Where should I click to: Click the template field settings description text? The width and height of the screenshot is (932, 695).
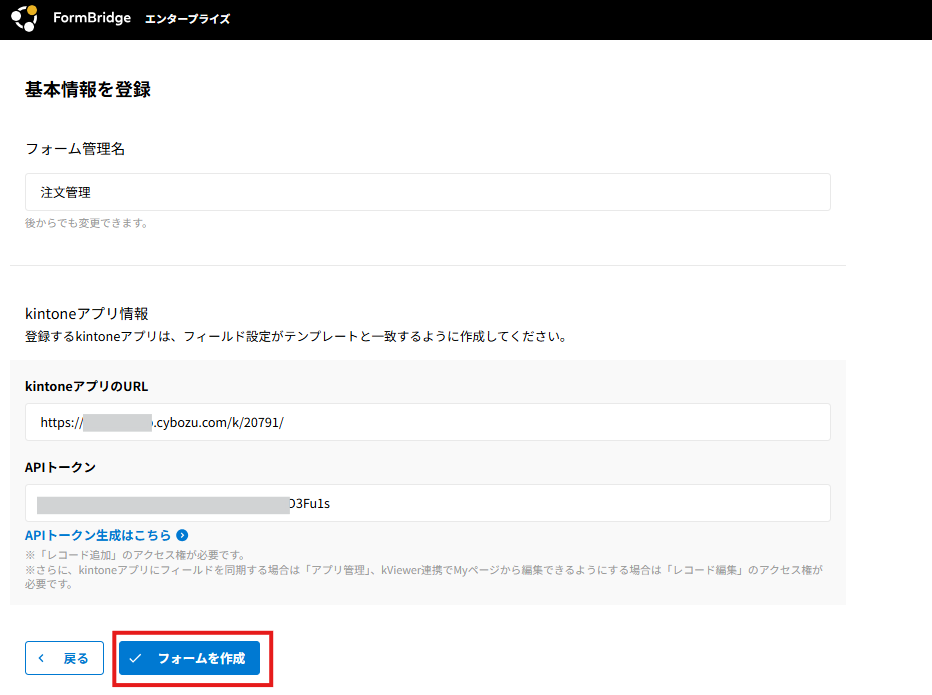[296, 337]
